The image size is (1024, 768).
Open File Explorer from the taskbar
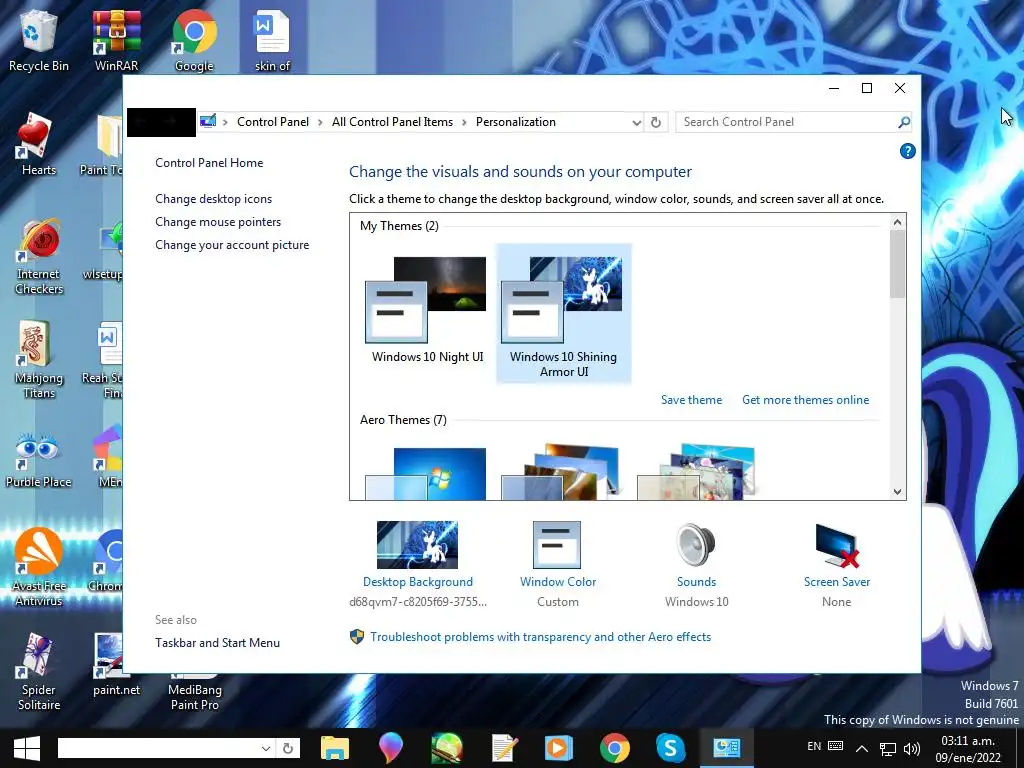(334, 748)
